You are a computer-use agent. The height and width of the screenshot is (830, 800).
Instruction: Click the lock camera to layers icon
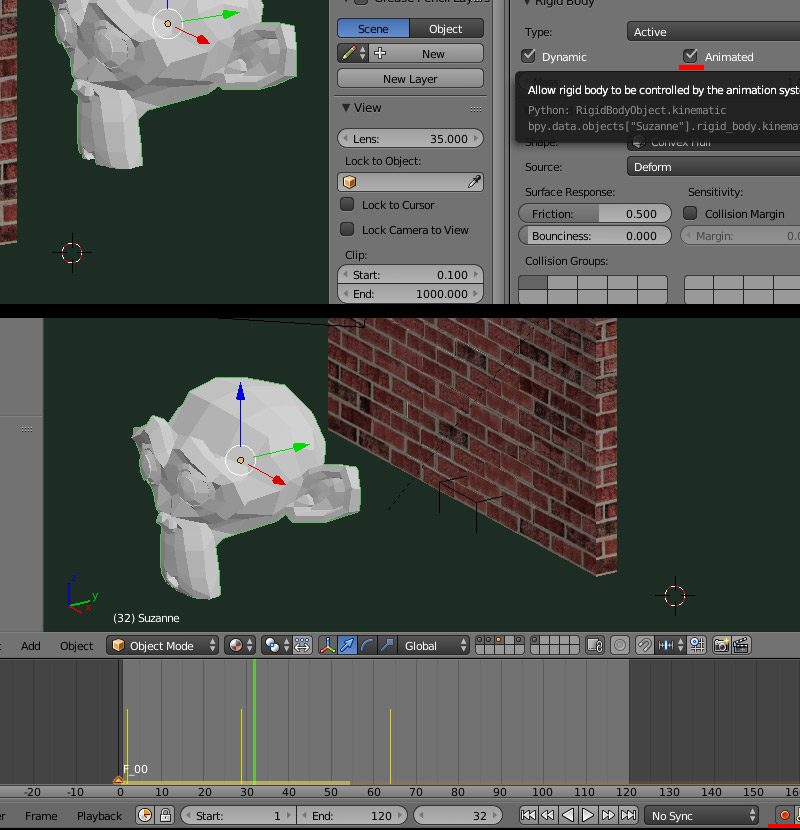pos(595,645)
